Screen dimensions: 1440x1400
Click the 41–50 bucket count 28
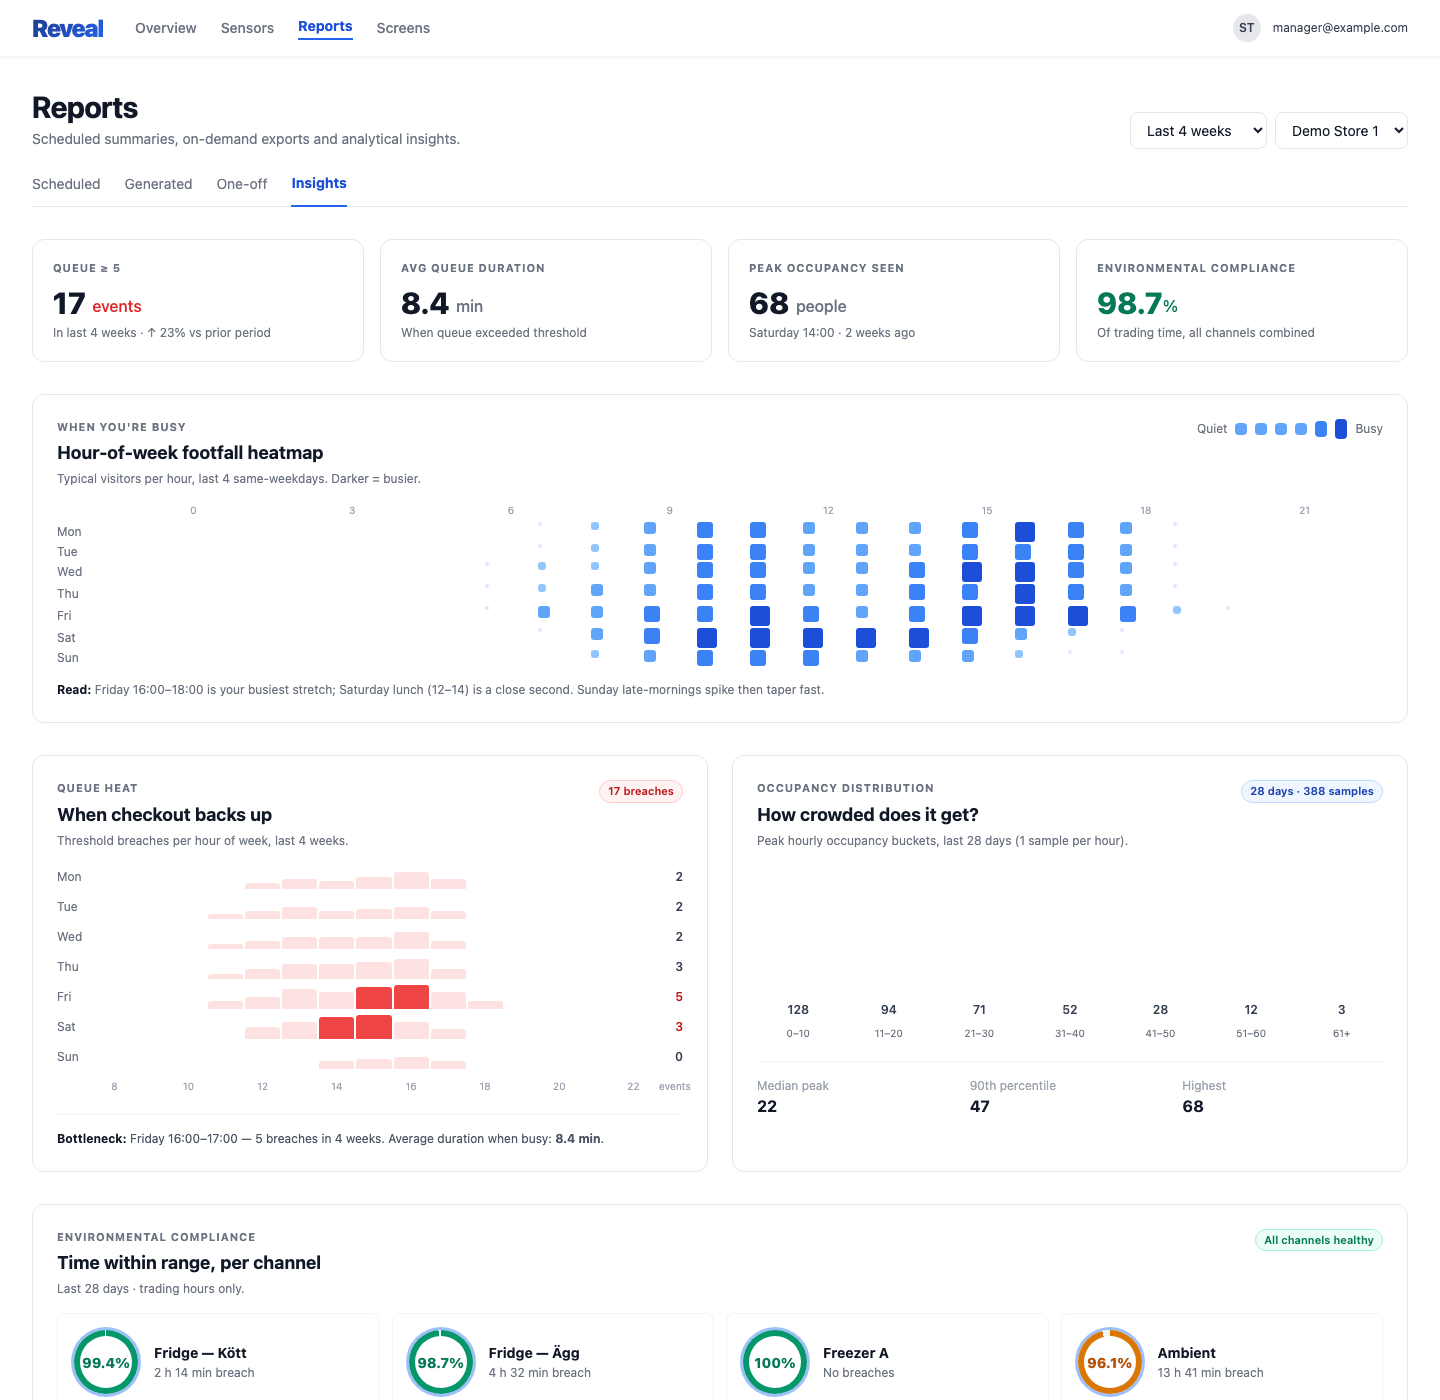point(1160,1010)
